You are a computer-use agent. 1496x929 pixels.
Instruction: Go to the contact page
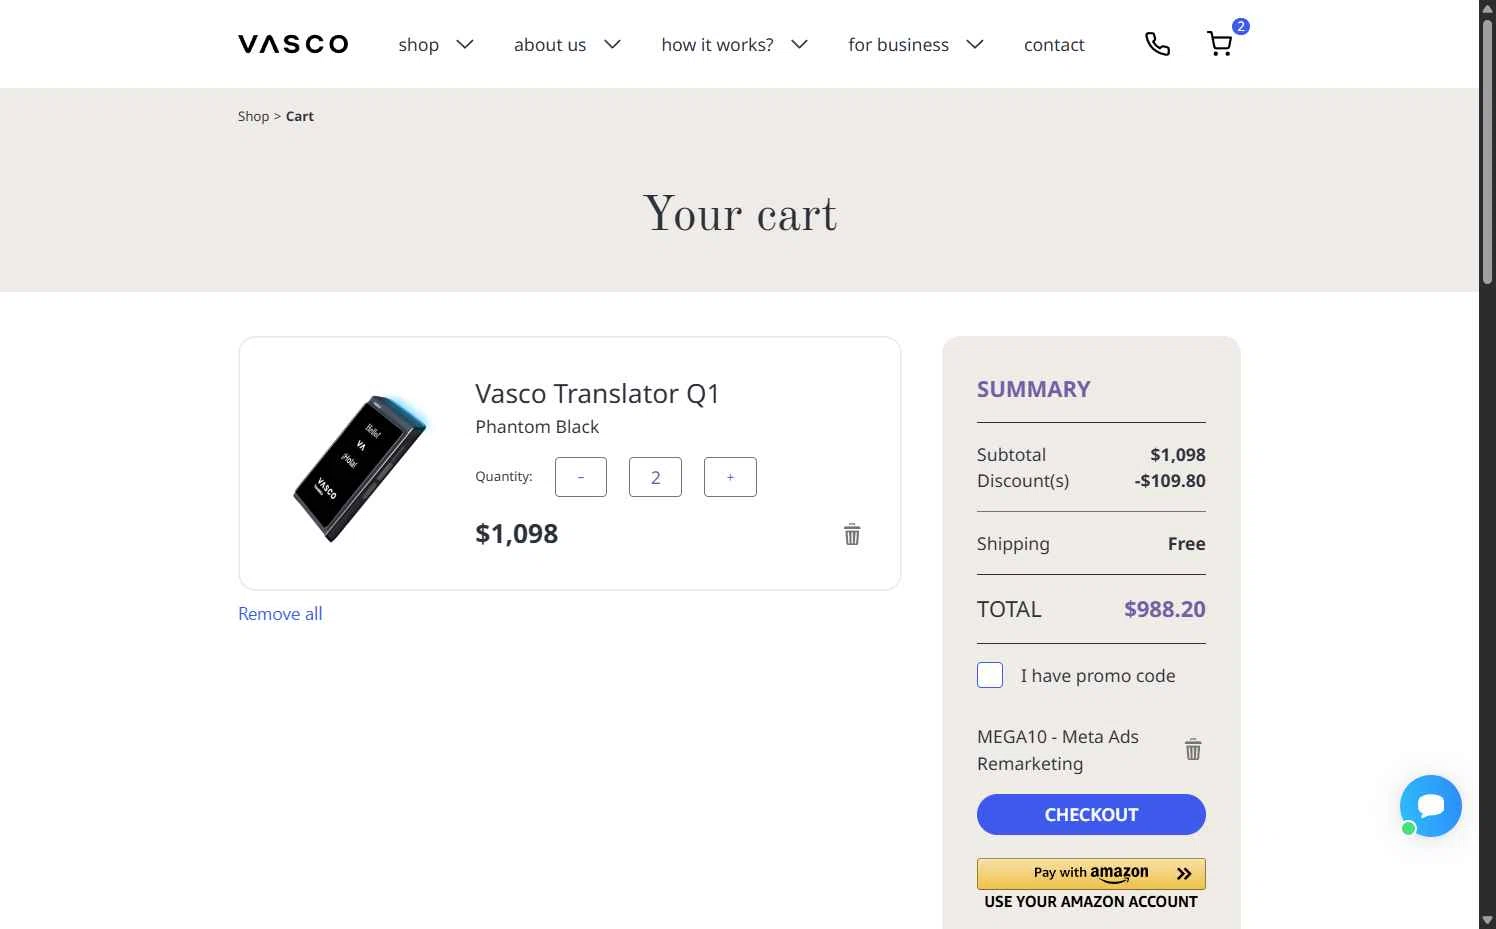pyautogui.click(x=1054, y=44)
